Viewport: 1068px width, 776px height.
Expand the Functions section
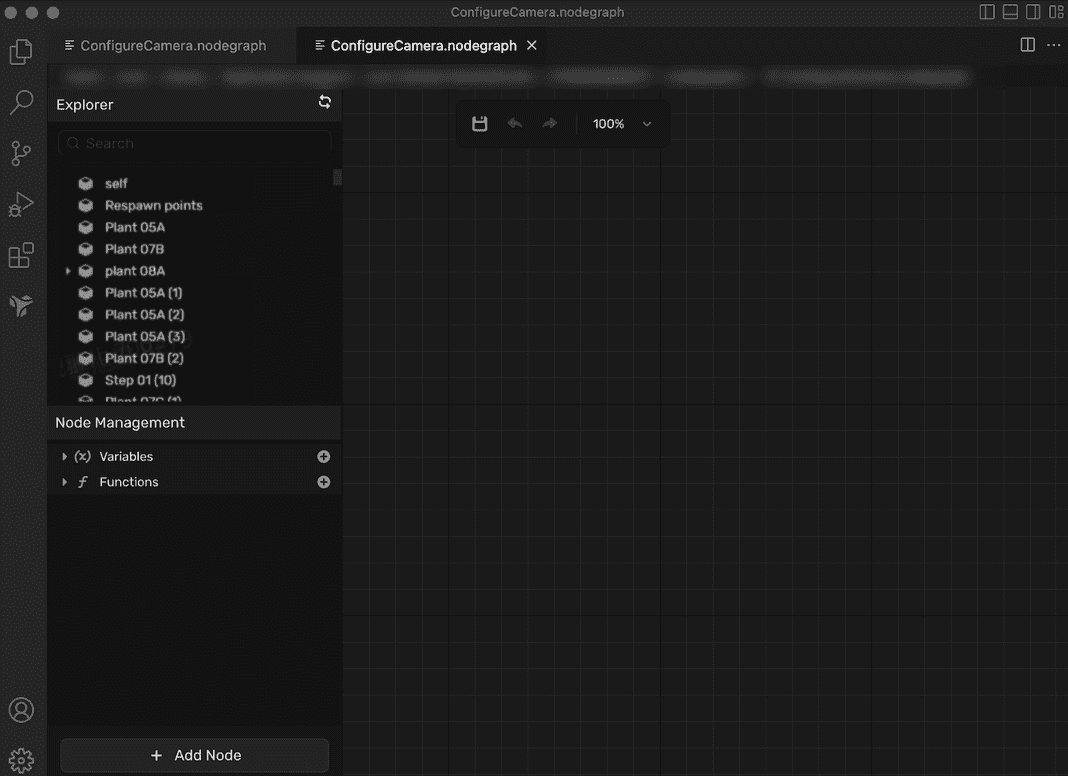point(65,481)
